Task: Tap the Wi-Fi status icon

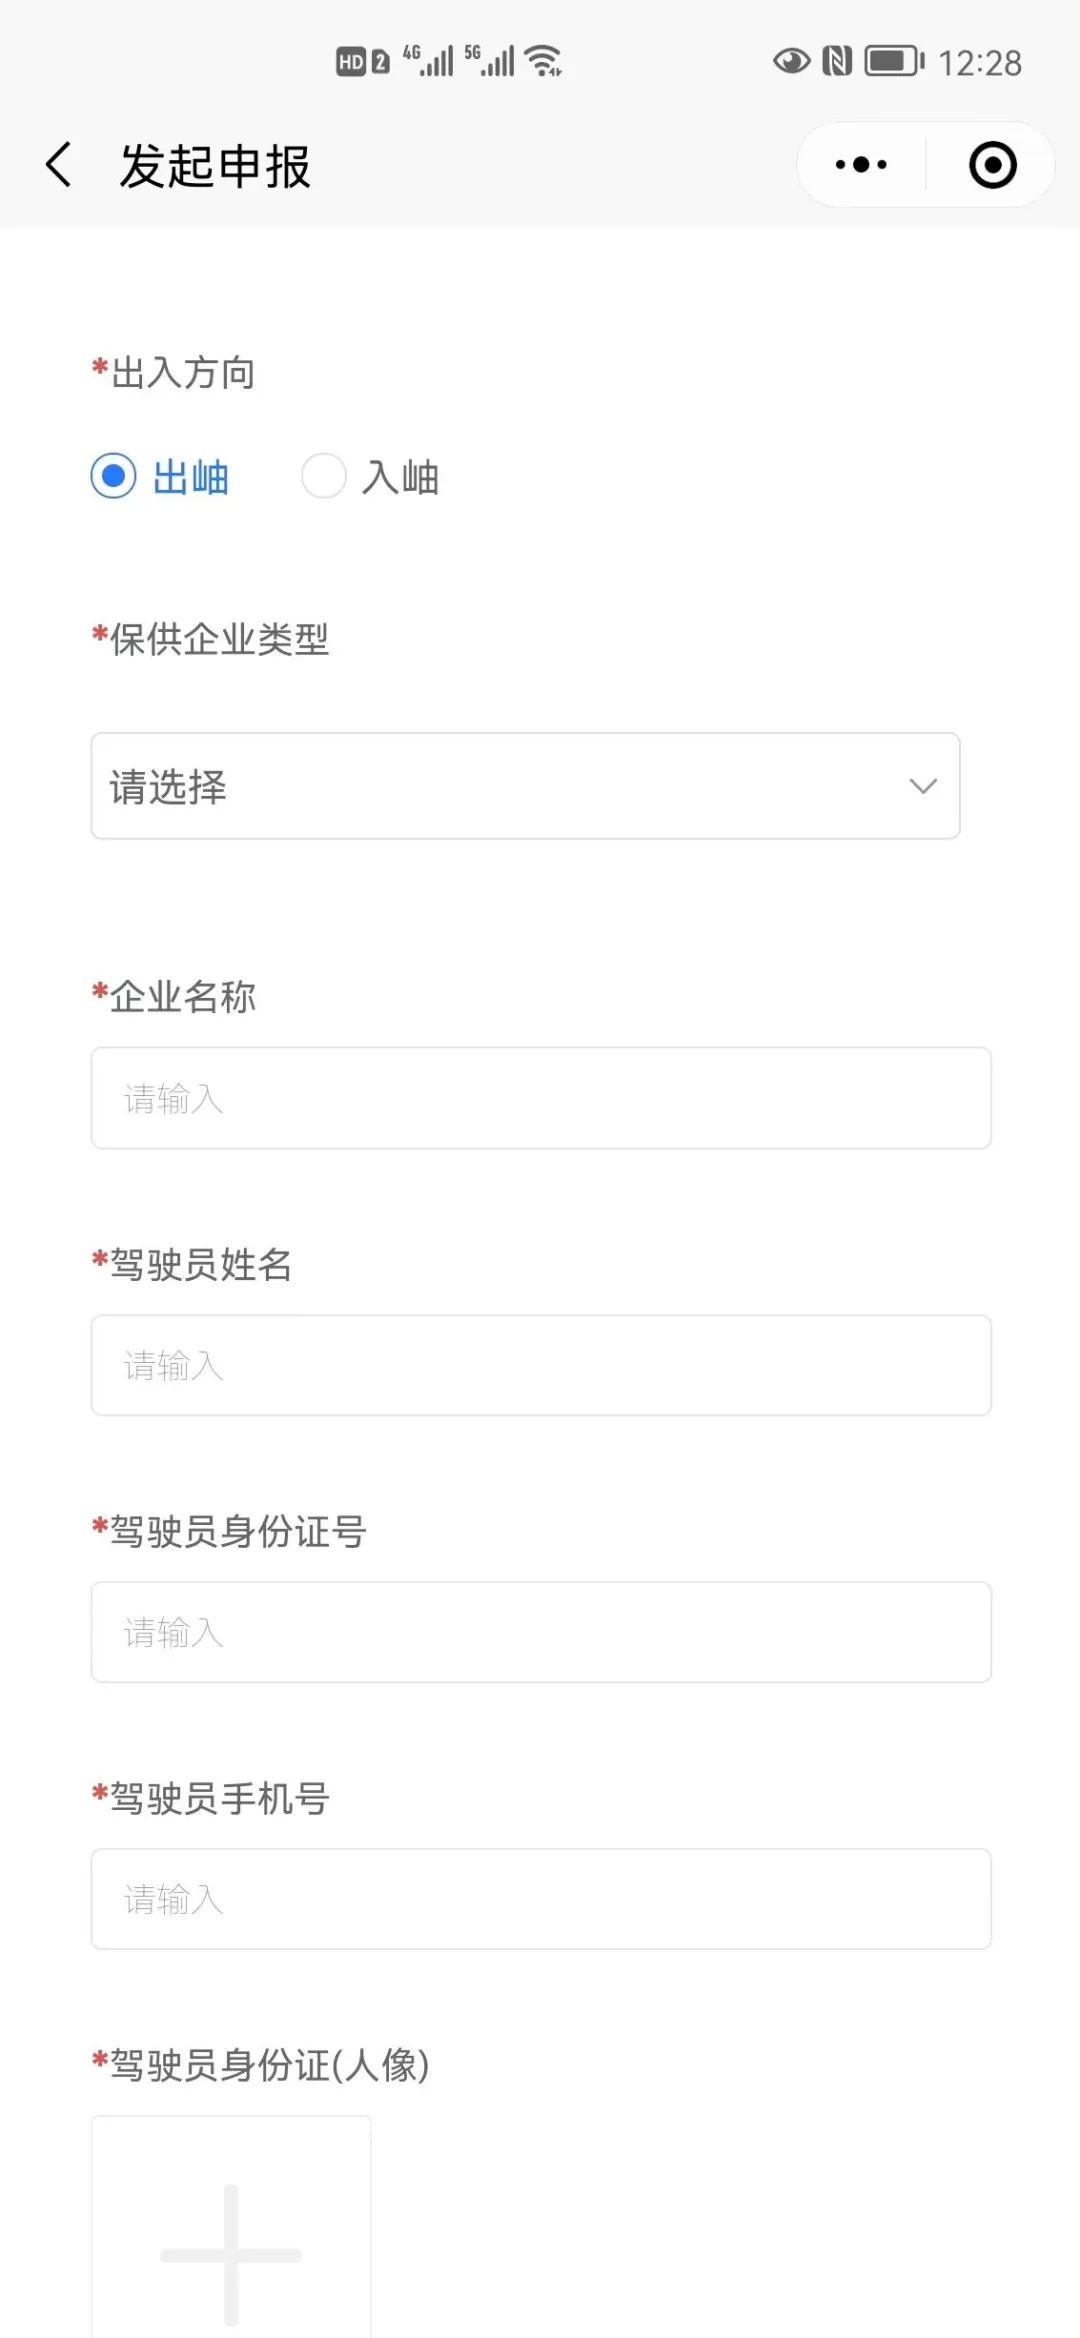Action: pos(544,61)
